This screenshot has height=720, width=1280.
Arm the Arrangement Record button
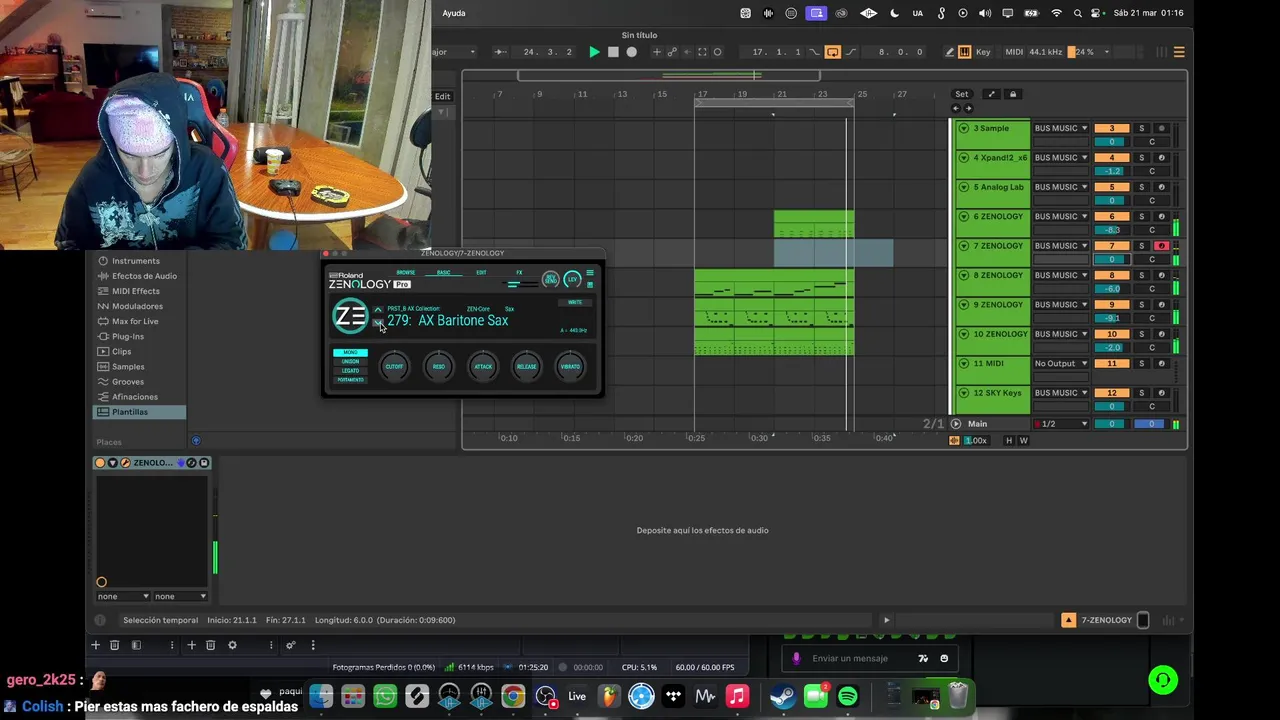[x=631, y=52]
